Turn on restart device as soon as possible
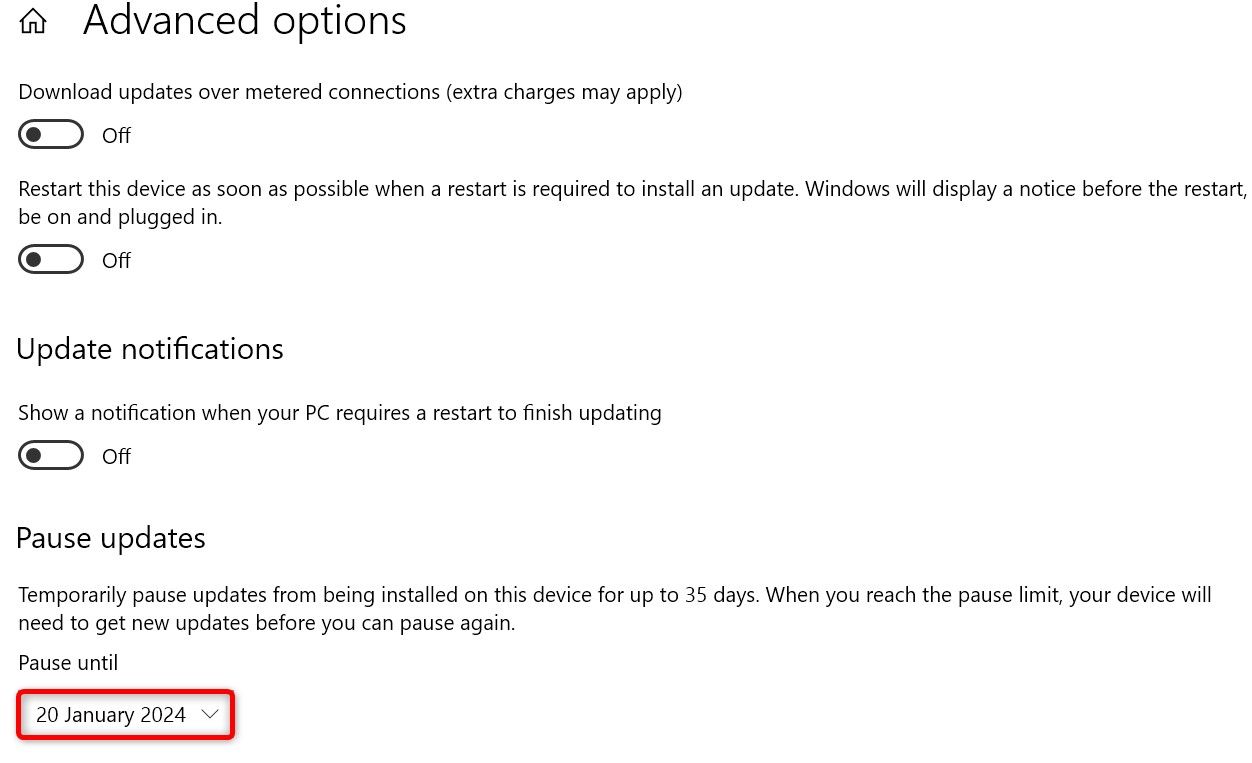Viewport: 1252px width, 763px height. (x=51, y=259)
